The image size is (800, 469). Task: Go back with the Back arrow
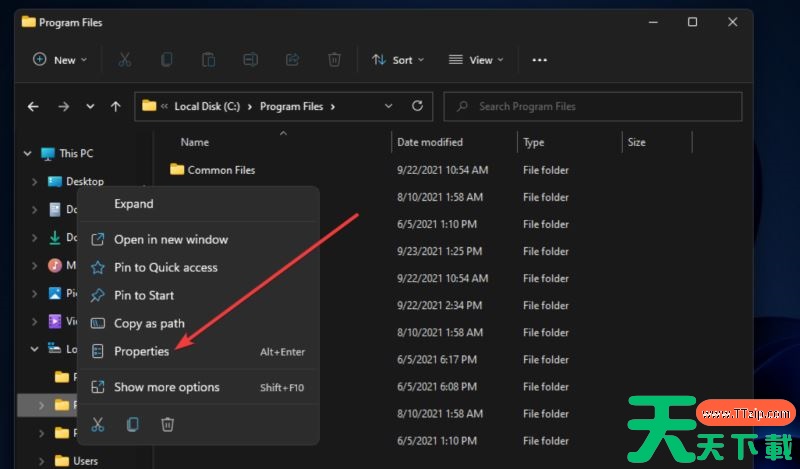[x=33, y=107]
